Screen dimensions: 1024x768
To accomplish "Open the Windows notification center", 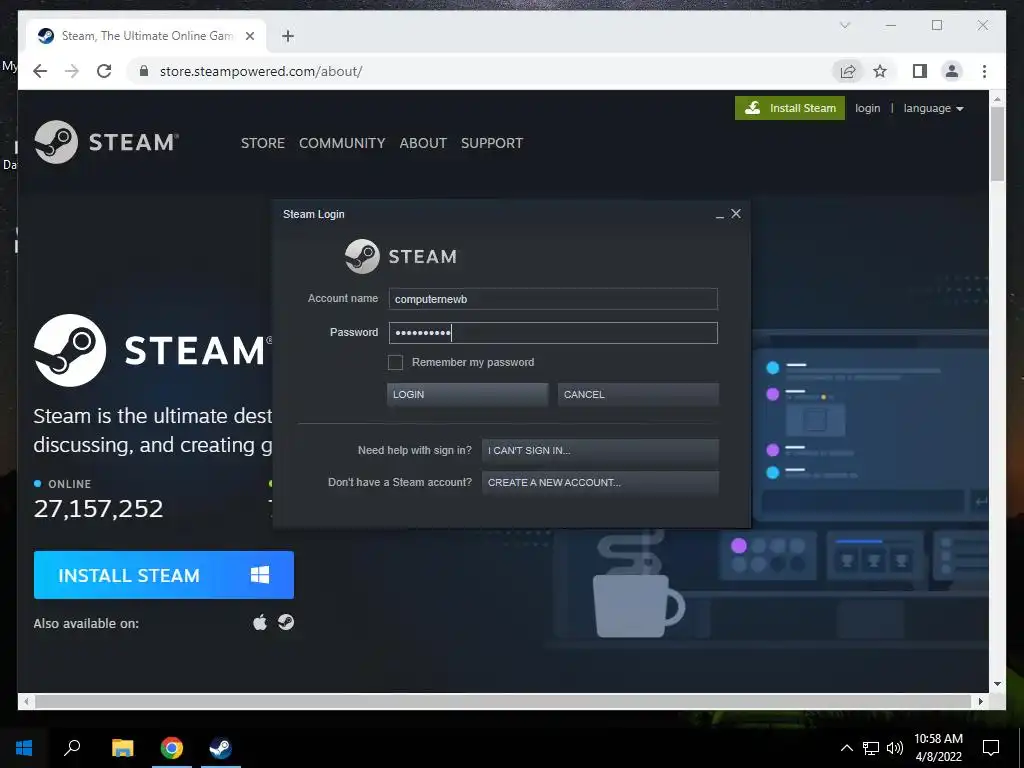I will (x=991, y=748).
